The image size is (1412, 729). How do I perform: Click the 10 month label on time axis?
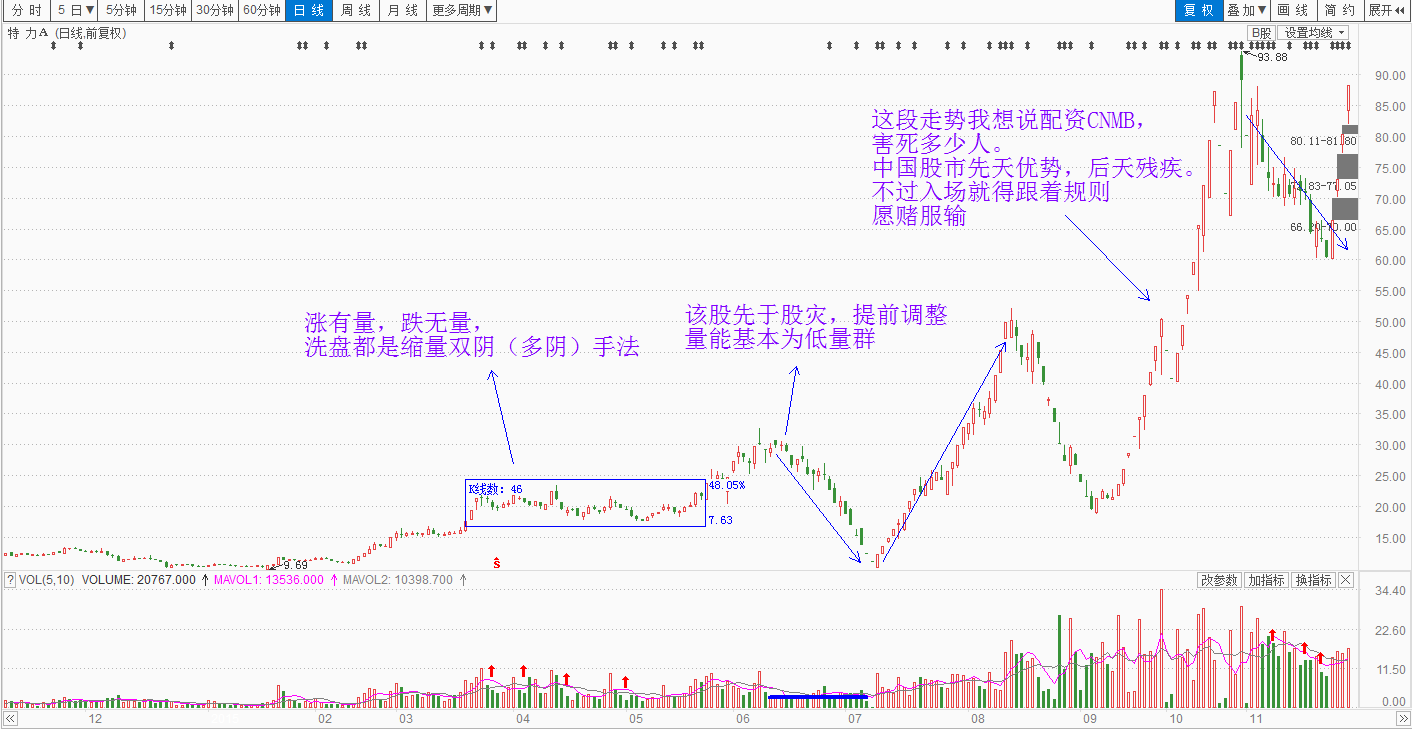(x=1176, y=719)
